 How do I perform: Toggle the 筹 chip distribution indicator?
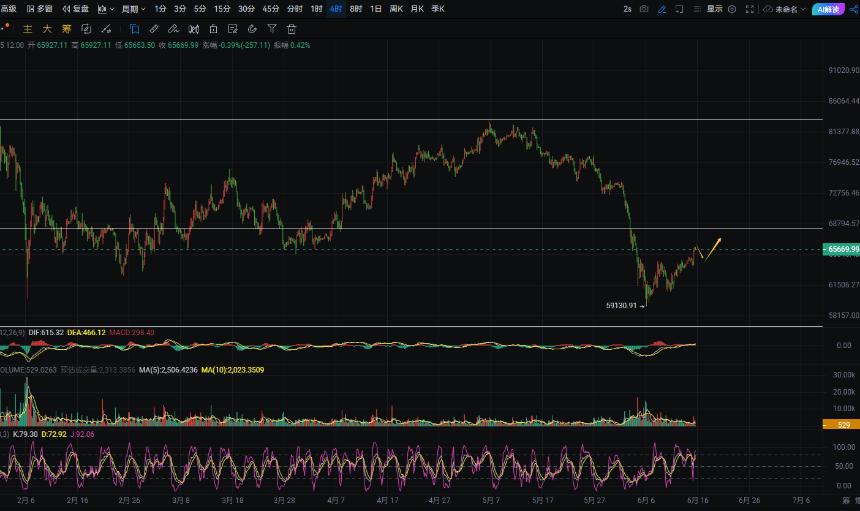[x=66, y=29]
